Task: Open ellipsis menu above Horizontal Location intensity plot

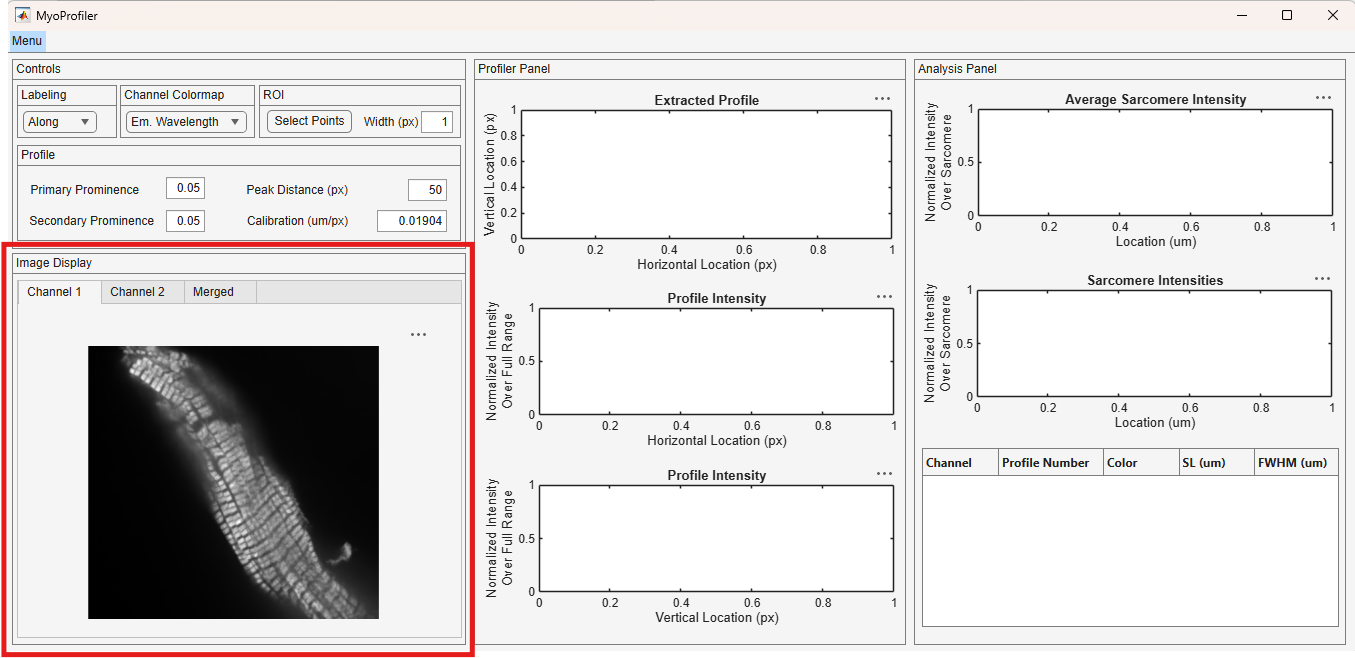Action: tap(884, 297)
